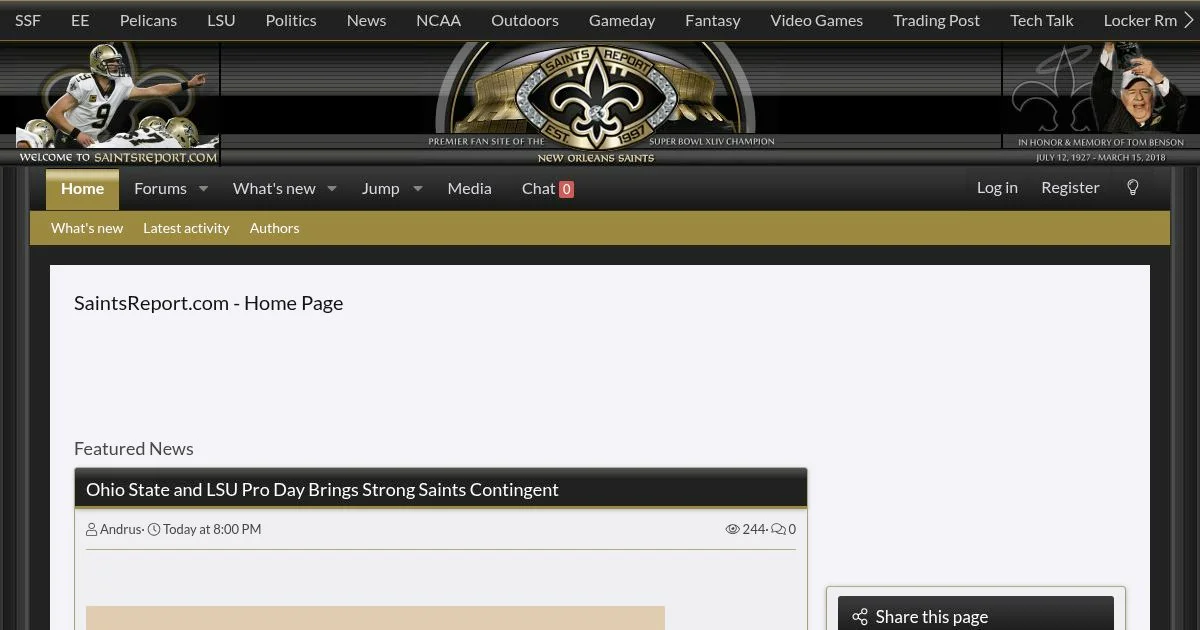Open Latest activity in the sub-navigation
This screenshot has height=630, width=1200.
(x=186, y=228)
